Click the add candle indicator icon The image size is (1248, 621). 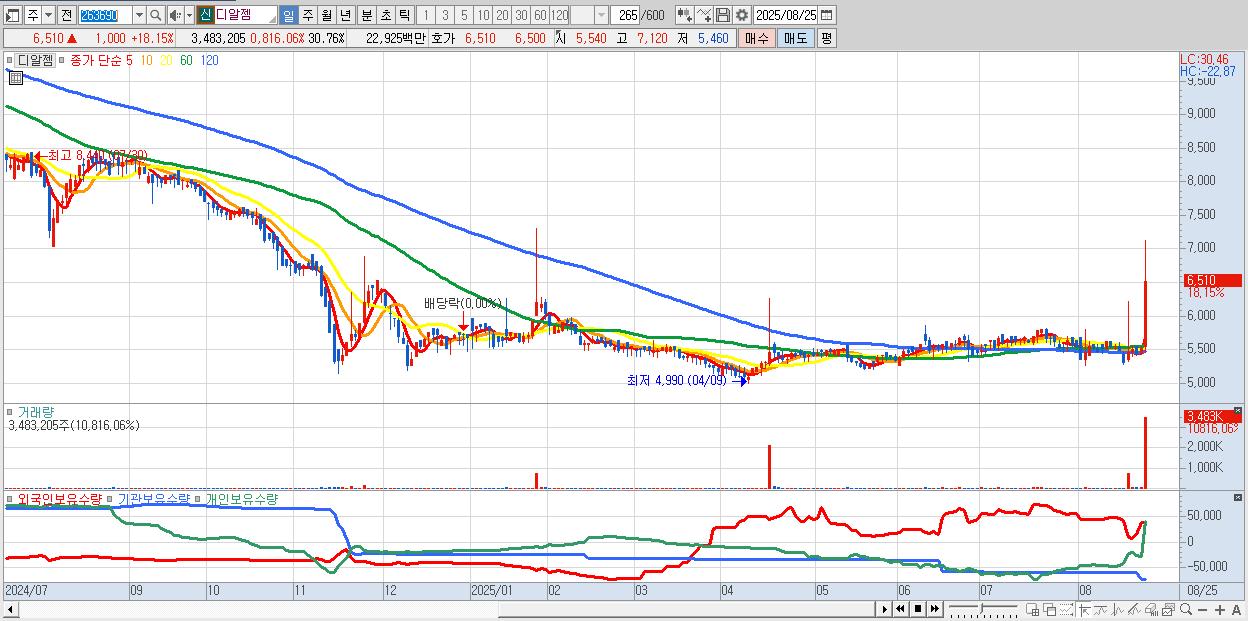click(685, 15)
